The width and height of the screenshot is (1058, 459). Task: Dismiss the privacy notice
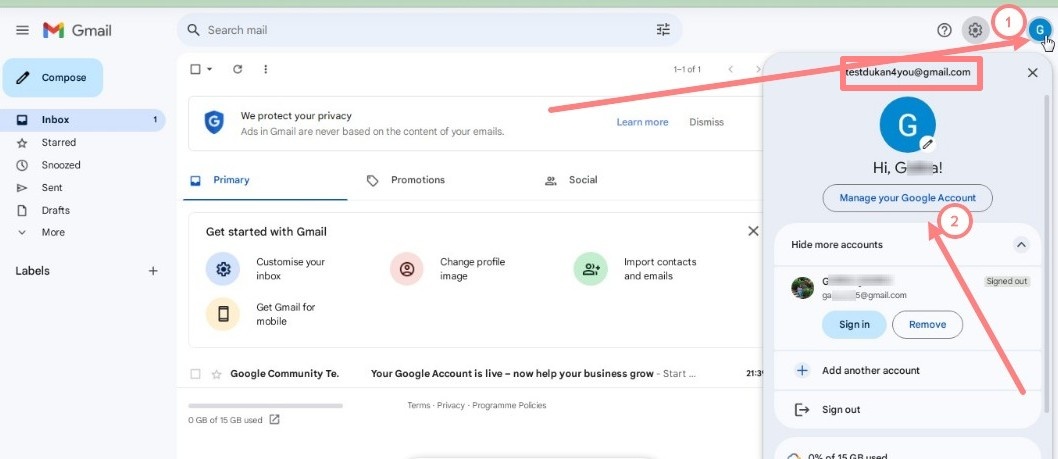[706, 122]
